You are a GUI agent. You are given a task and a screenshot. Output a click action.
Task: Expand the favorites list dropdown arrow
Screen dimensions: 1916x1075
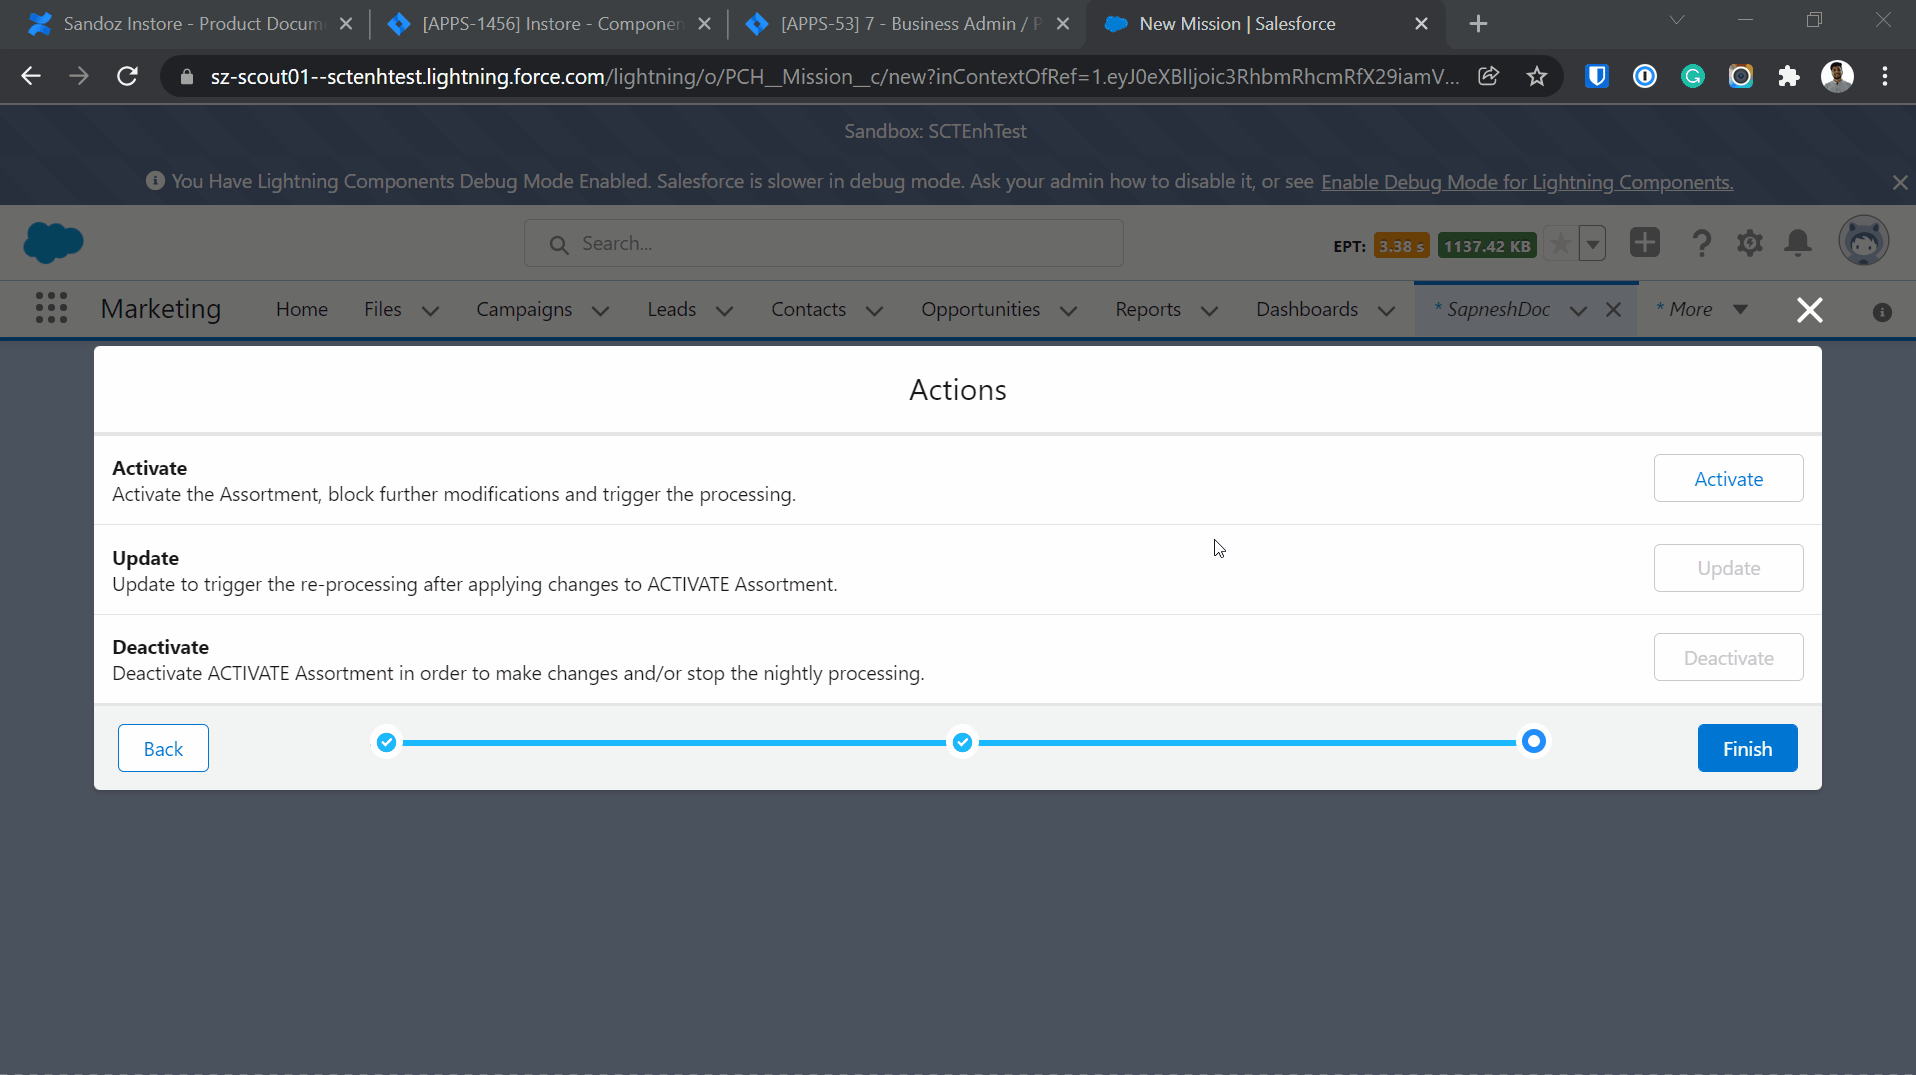(1593, 243)
